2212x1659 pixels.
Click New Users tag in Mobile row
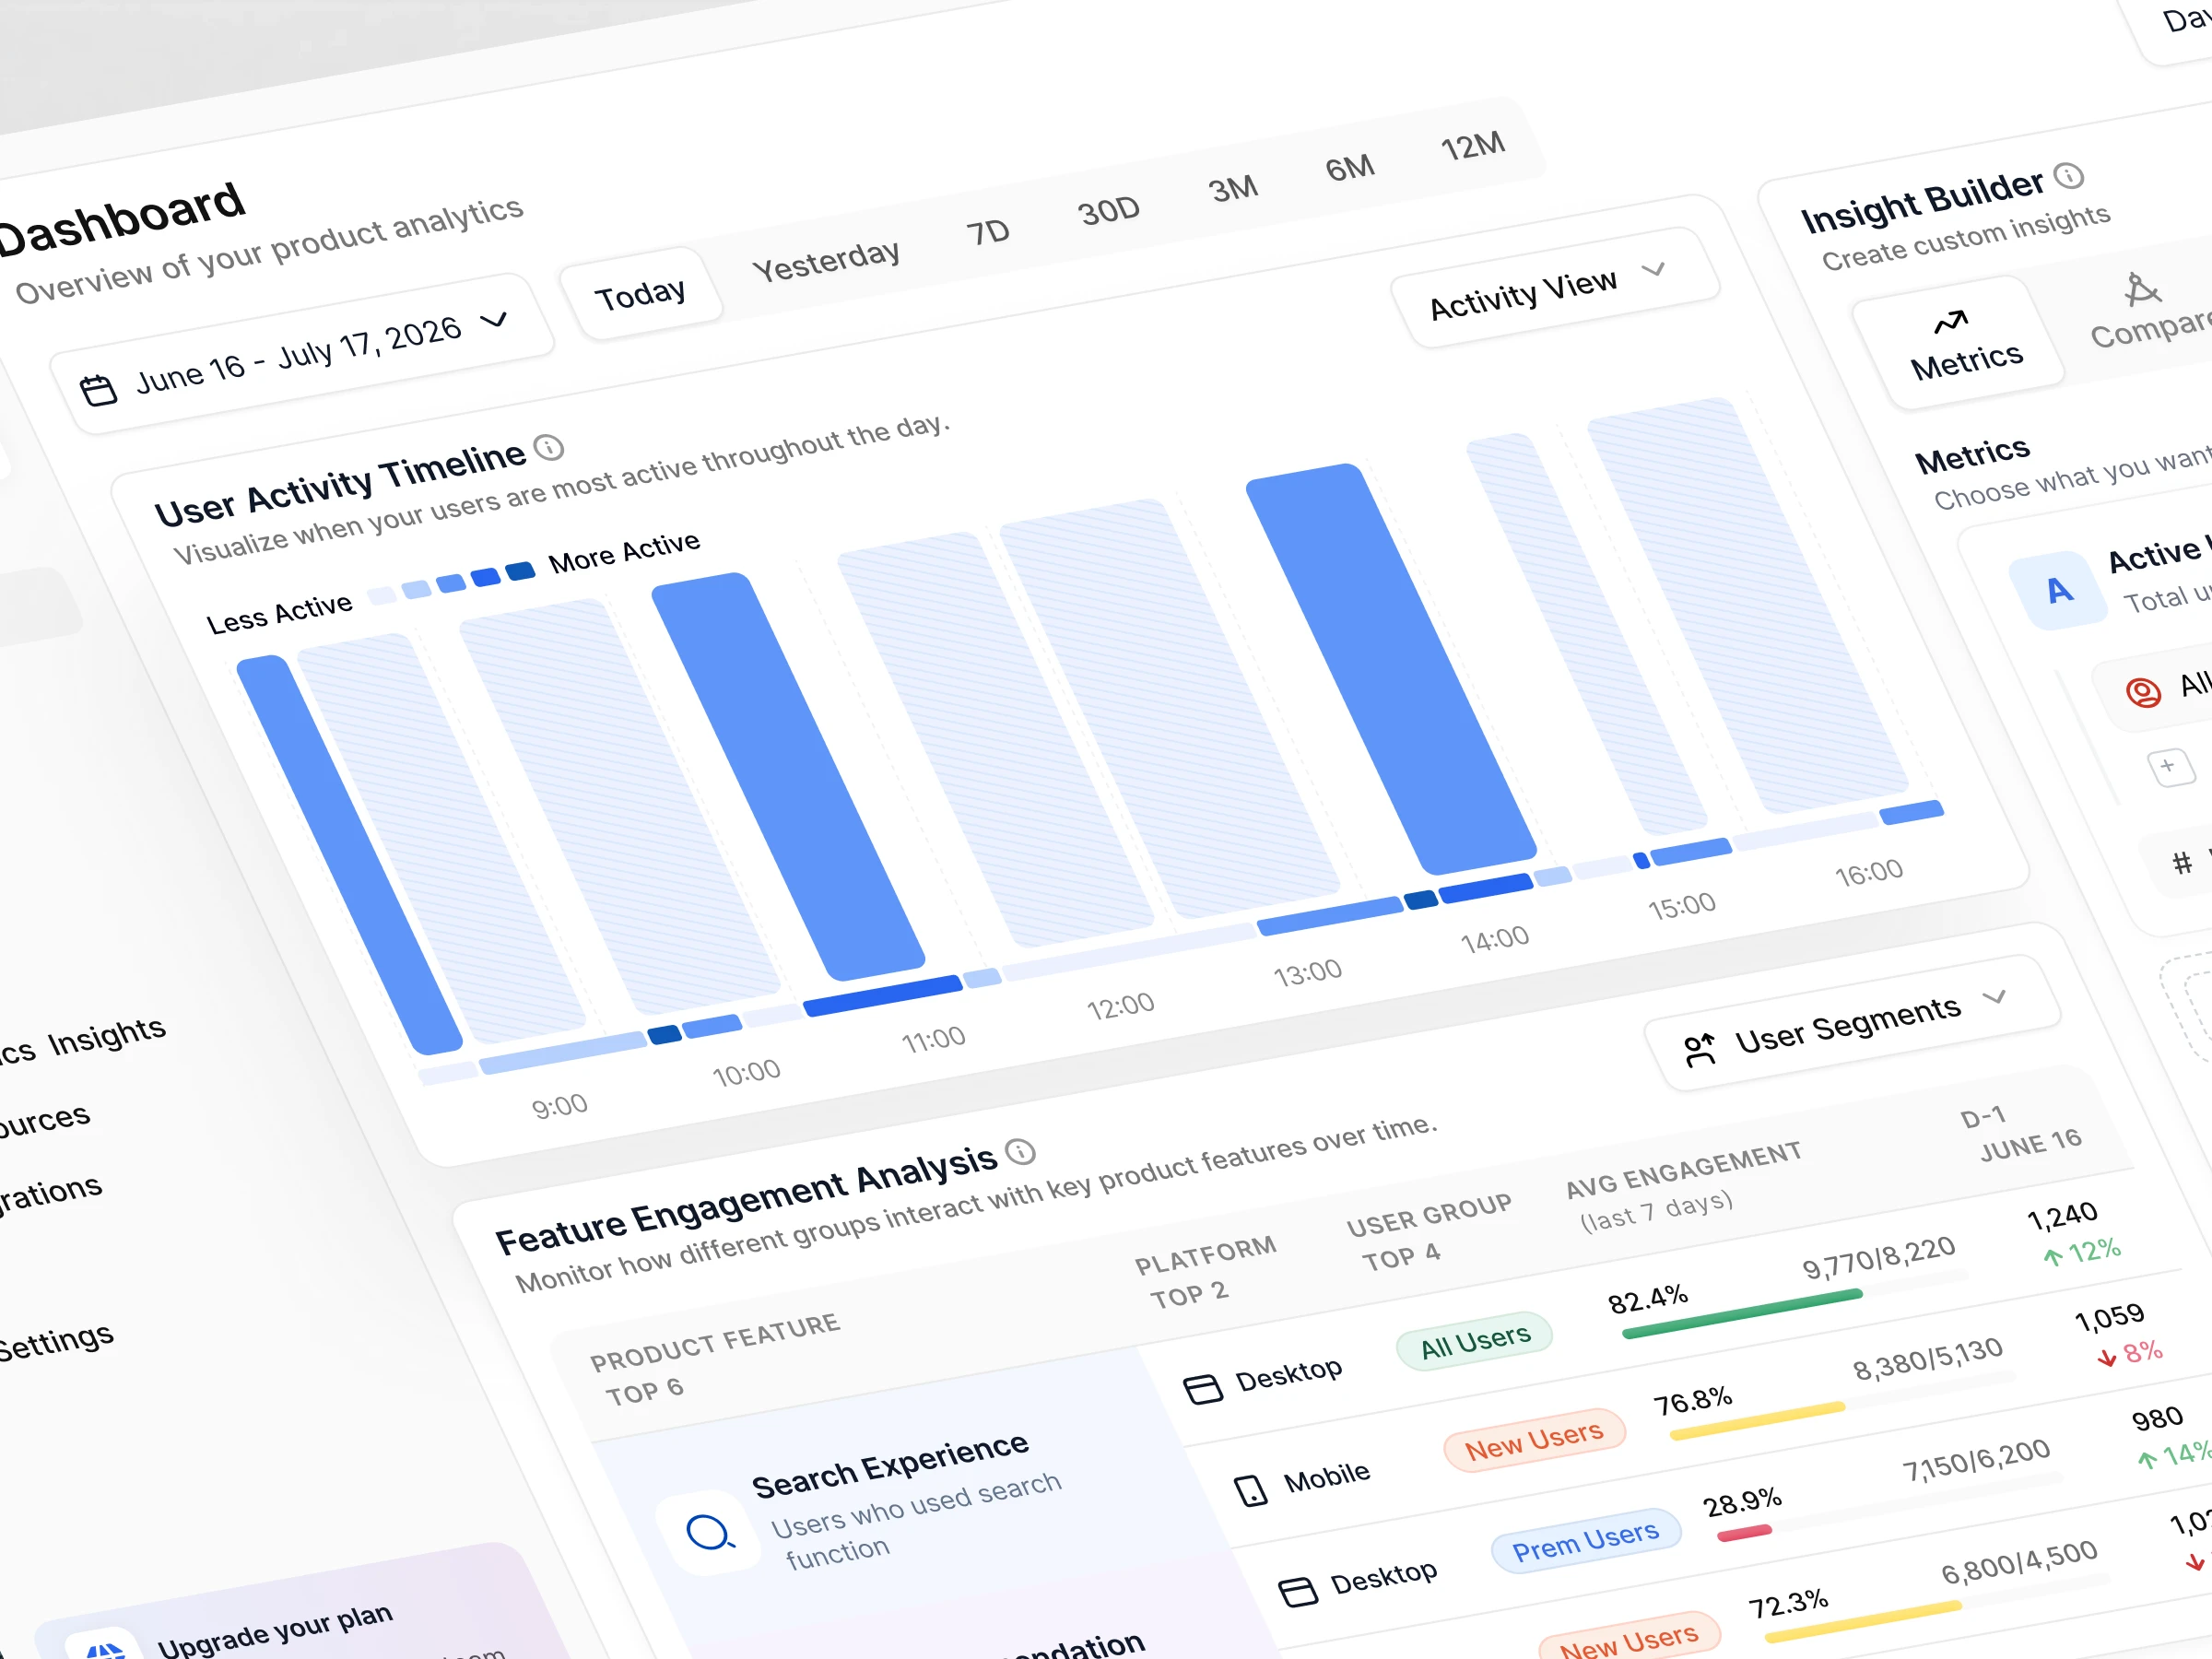(x=1534, y=1440)
